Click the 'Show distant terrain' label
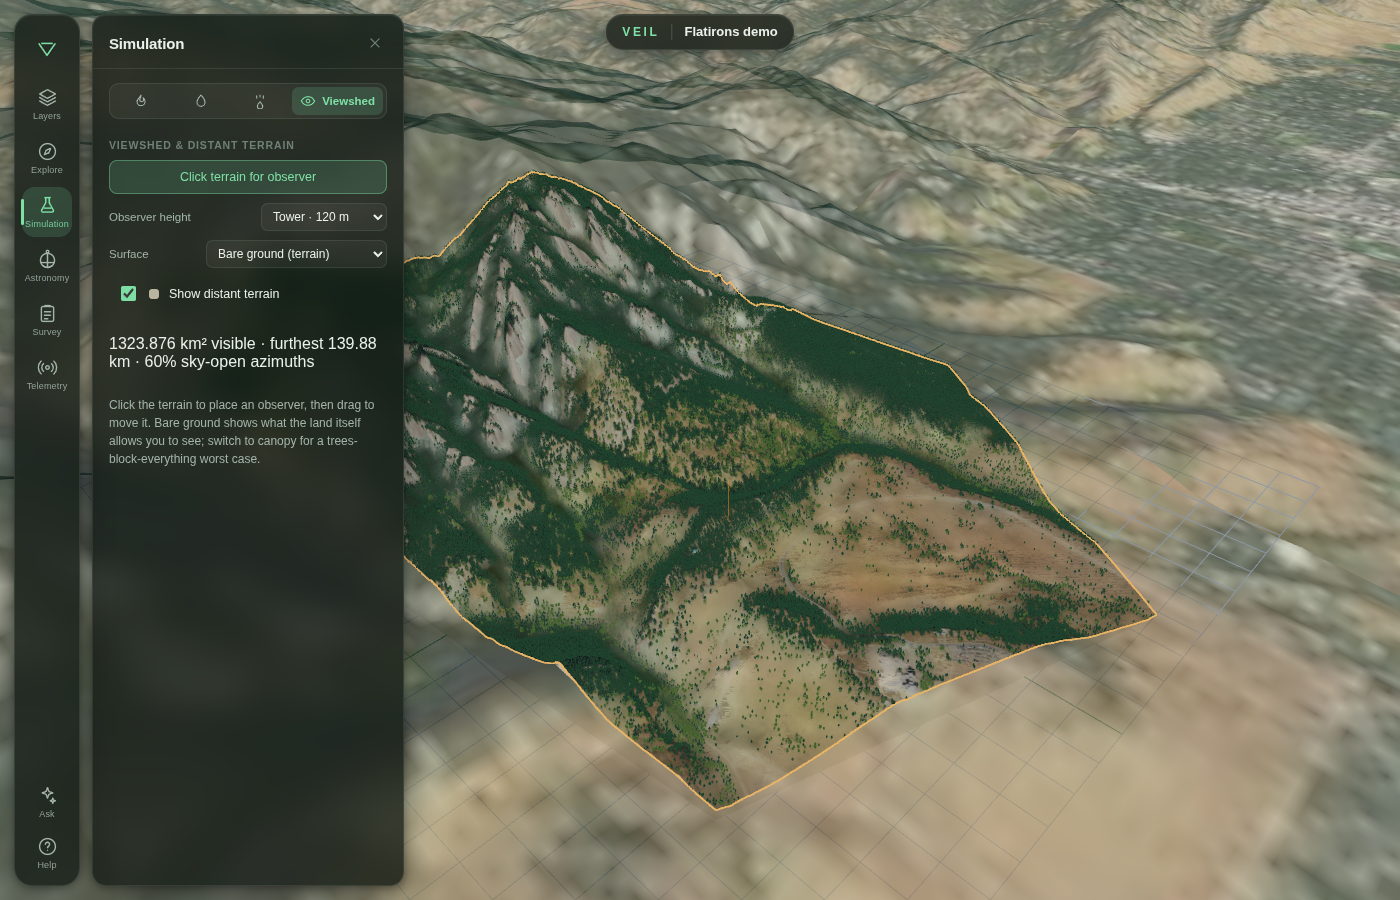The height and width of the screenshot is (900, 1400). coord(224,294)
